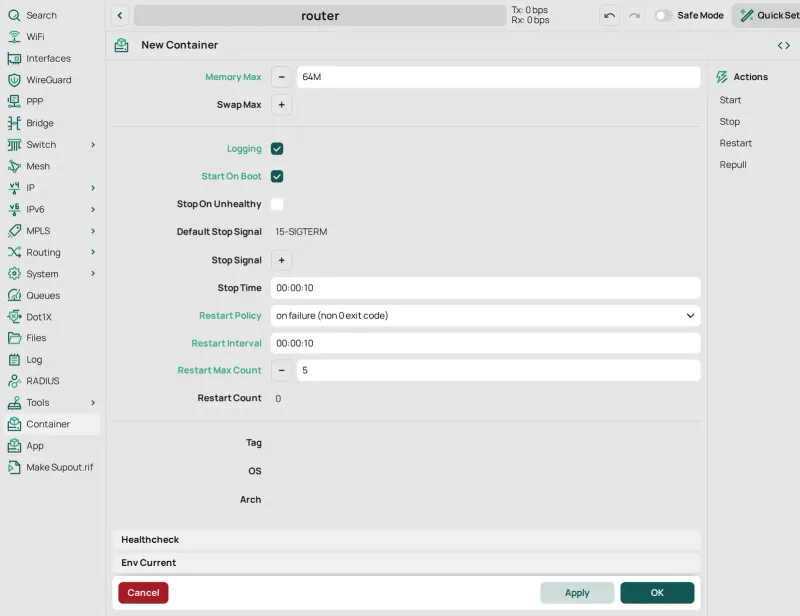800x616 pixels.
Task: Click the Search magnifier icon in sidebar
Action: click(14, 15)
